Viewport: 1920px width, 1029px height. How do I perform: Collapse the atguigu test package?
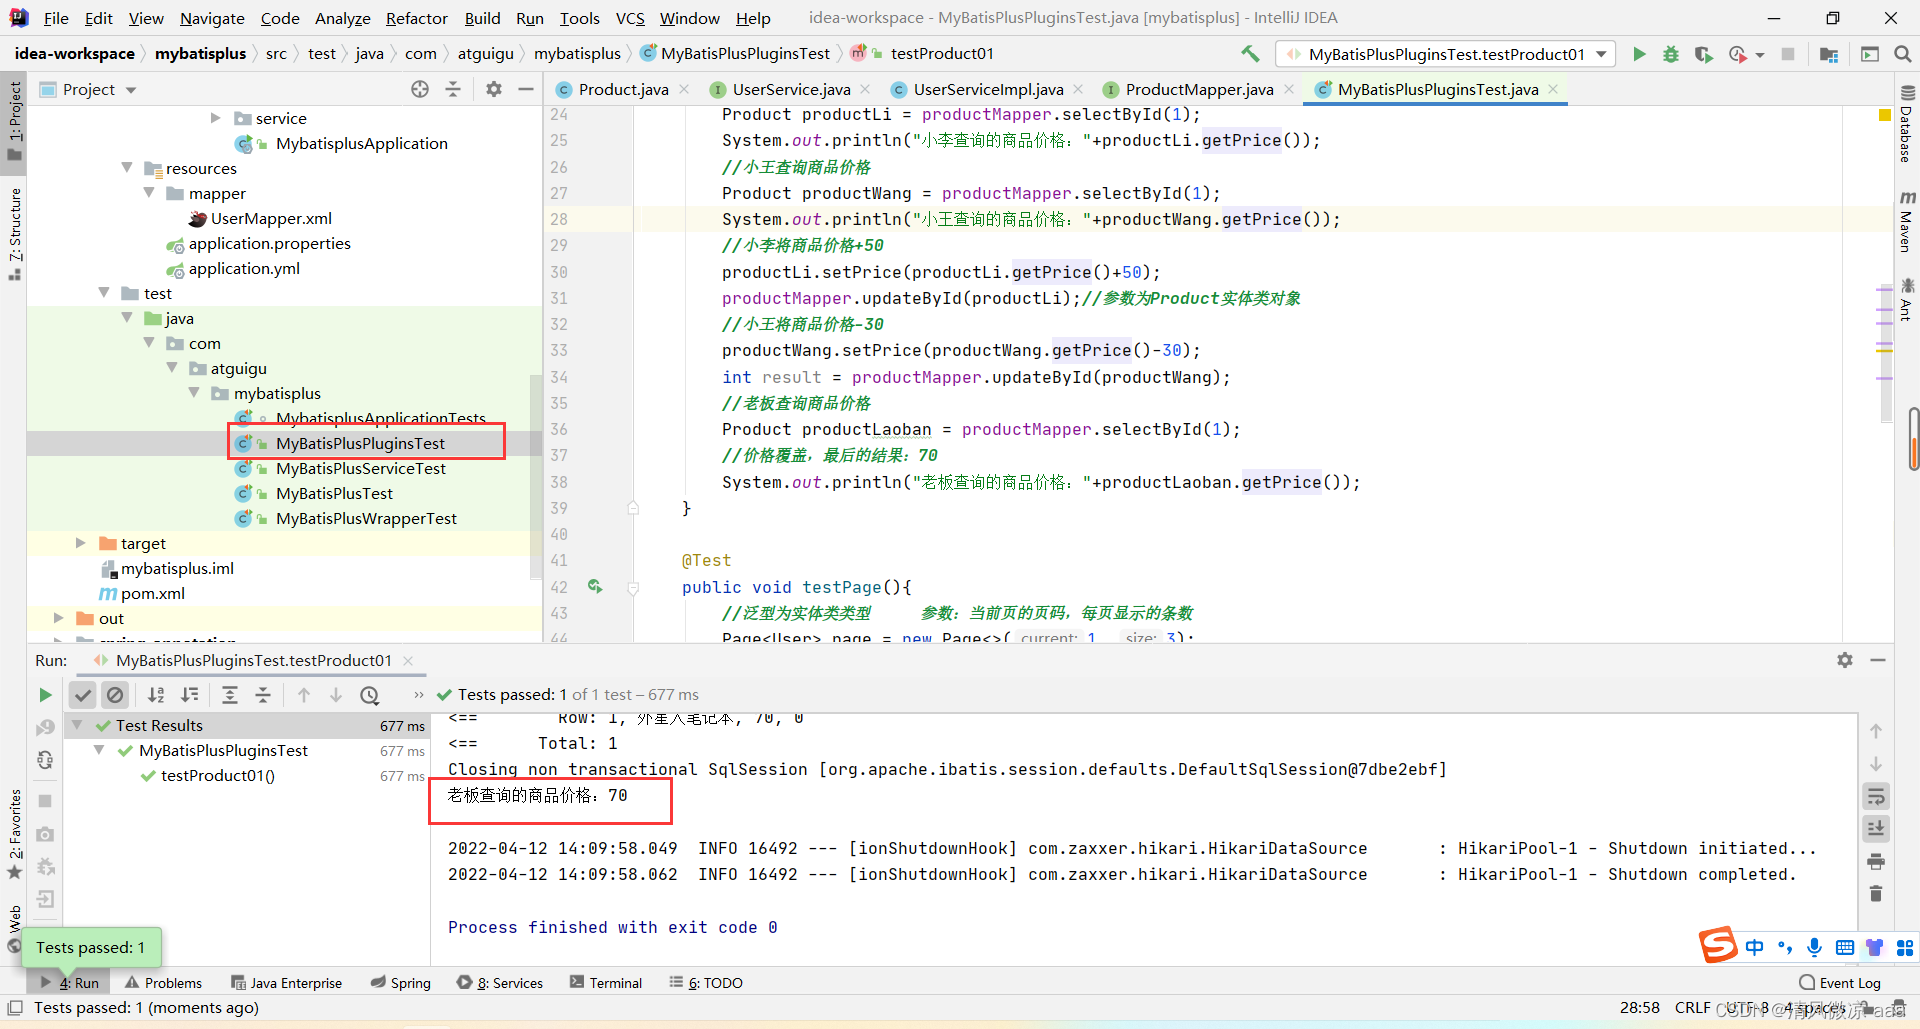click(172, 368)
